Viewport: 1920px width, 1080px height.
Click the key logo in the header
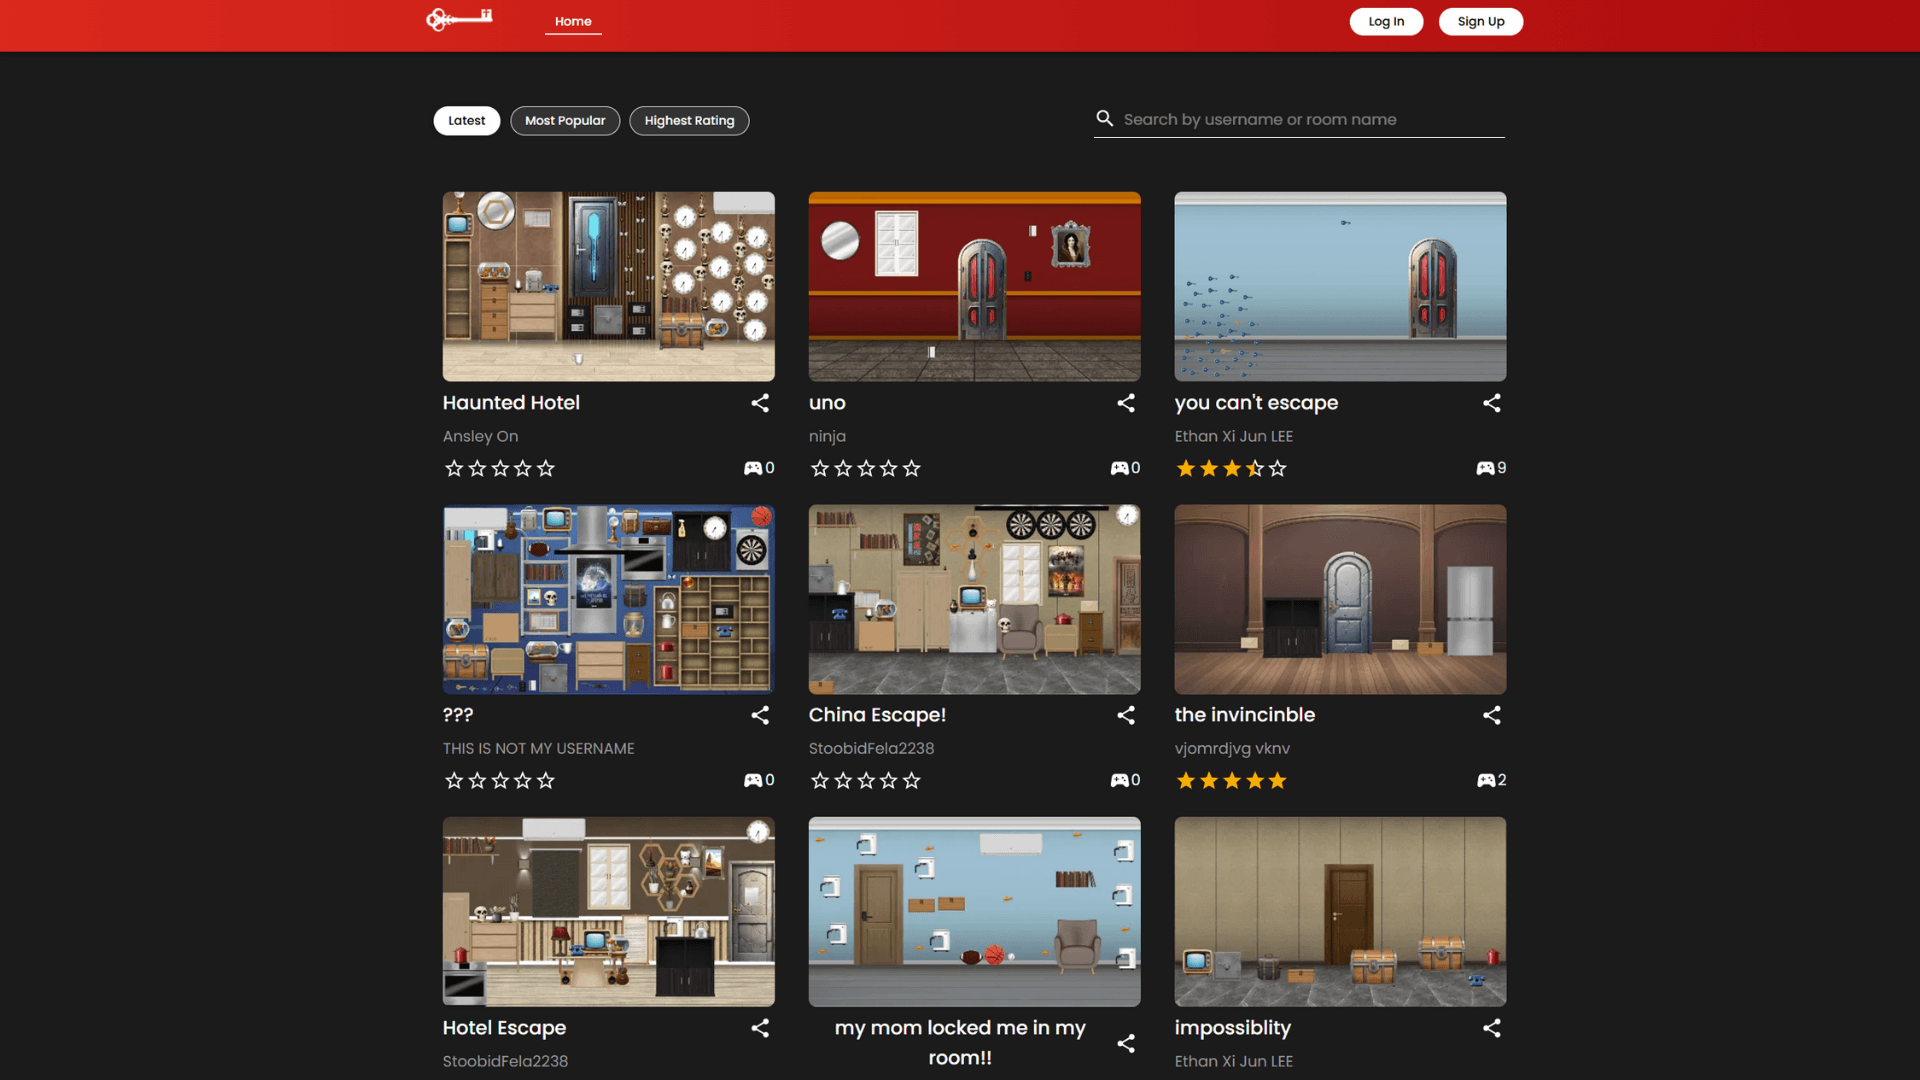[459, 19]
